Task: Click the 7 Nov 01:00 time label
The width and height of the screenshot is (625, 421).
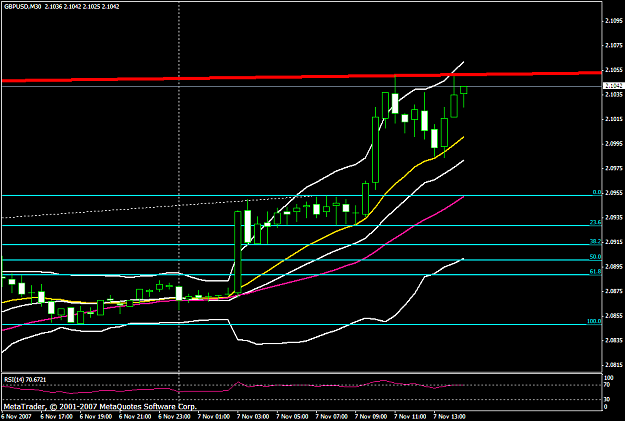Action: click(214, 416)
